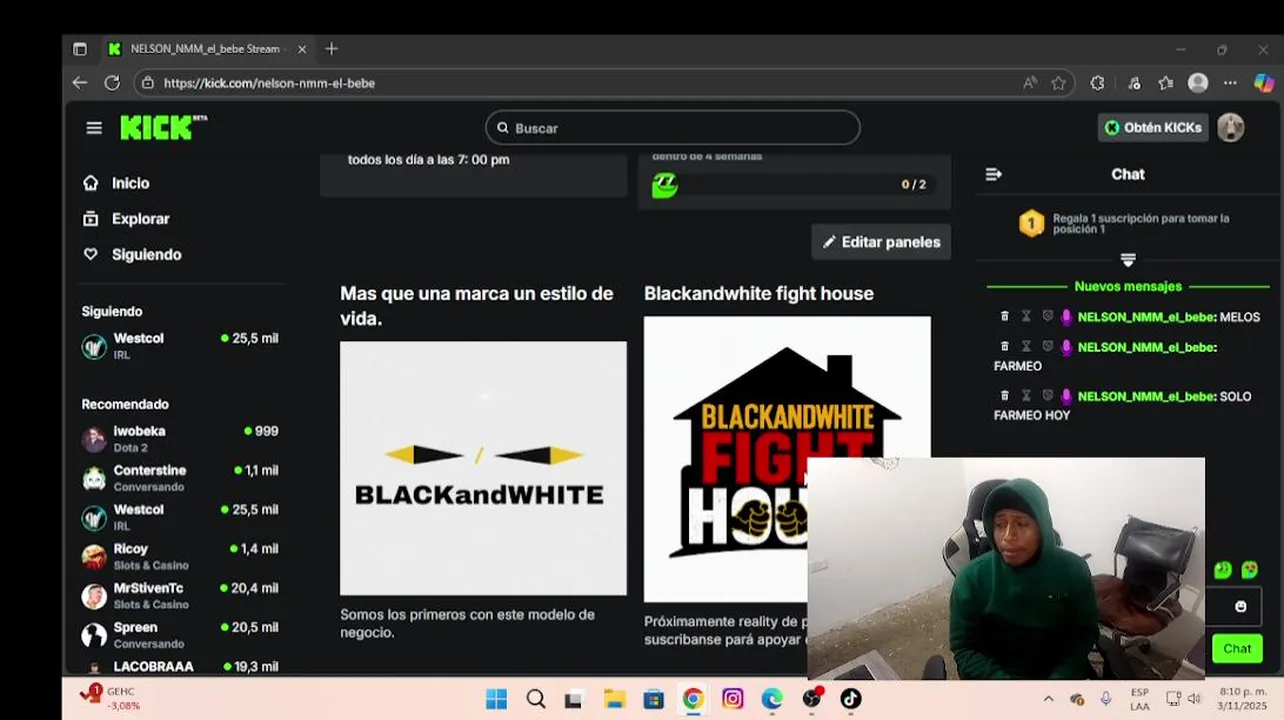Click the gold position 1 badge
The width and height of the screenshot is (1284, 720).
[1031, 223]
